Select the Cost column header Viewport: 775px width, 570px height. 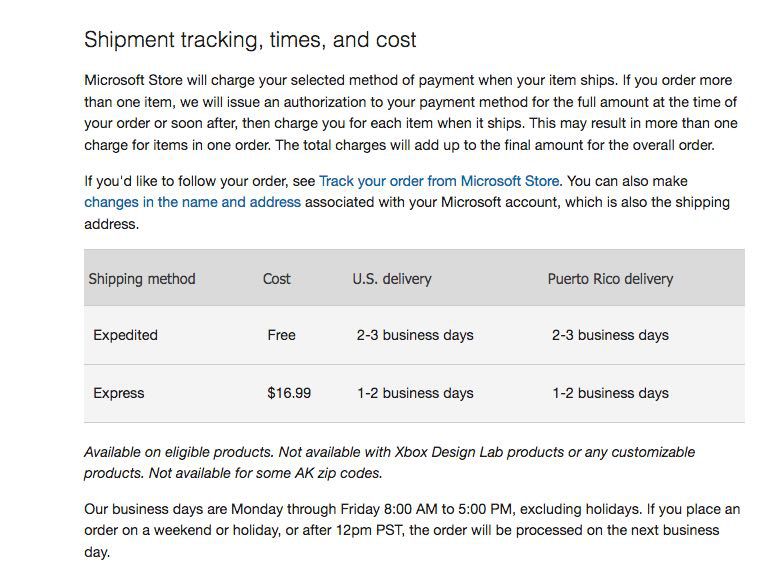tap(276, 279)
